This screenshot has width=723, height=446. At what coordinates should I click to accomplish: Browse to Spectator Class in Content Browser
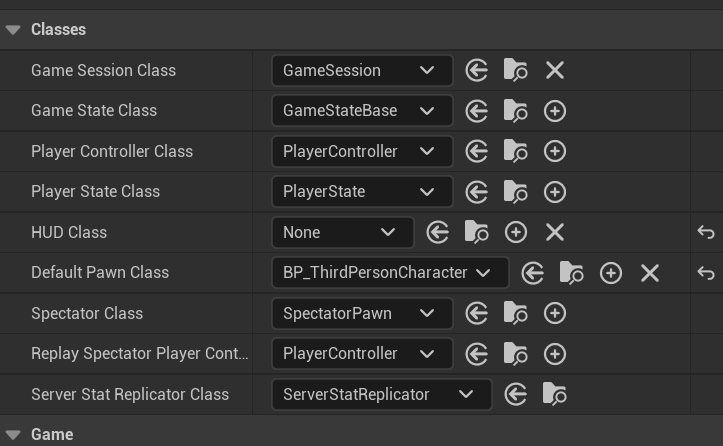tap(515, 313)
